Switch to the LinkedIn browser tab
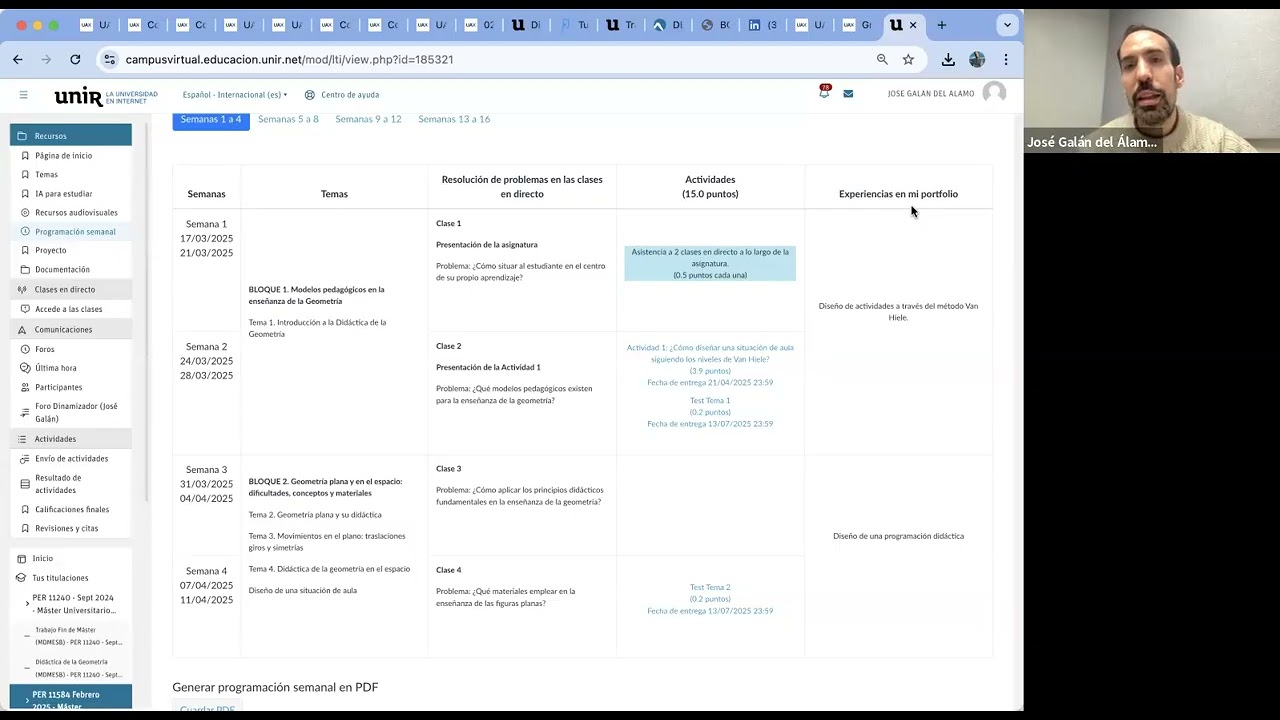1280x720 pixels. [x=764, y=25]
